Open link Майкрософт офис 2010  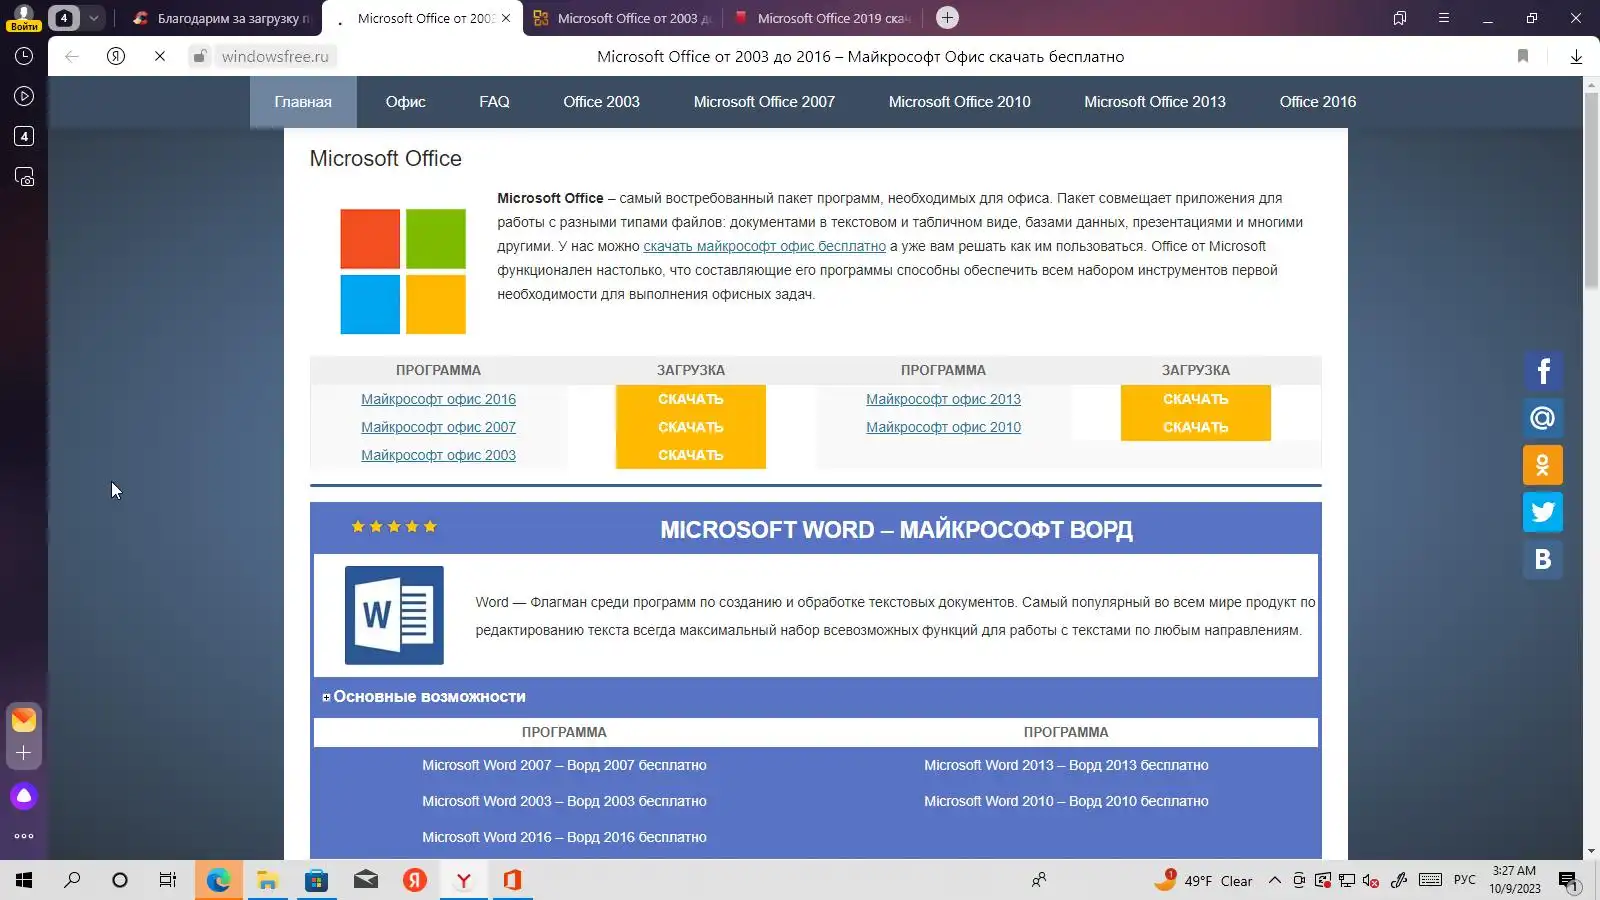pos(943,427)
